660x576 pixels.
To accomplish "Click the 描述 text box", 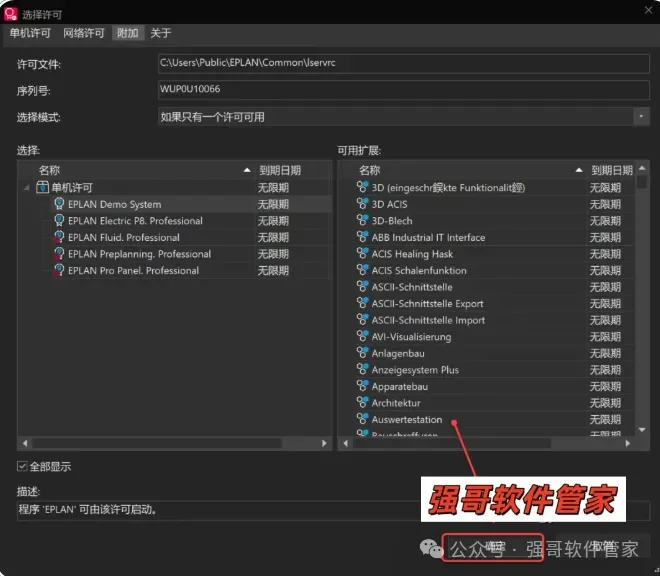I will tap(333, 510).
